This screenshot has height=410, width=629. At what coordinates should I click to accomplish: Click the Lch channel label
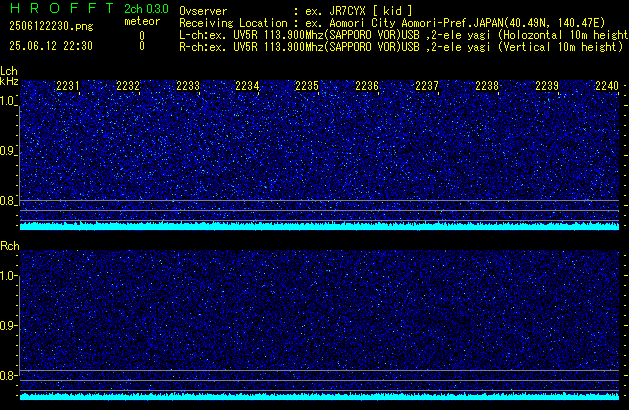[9, 71]
